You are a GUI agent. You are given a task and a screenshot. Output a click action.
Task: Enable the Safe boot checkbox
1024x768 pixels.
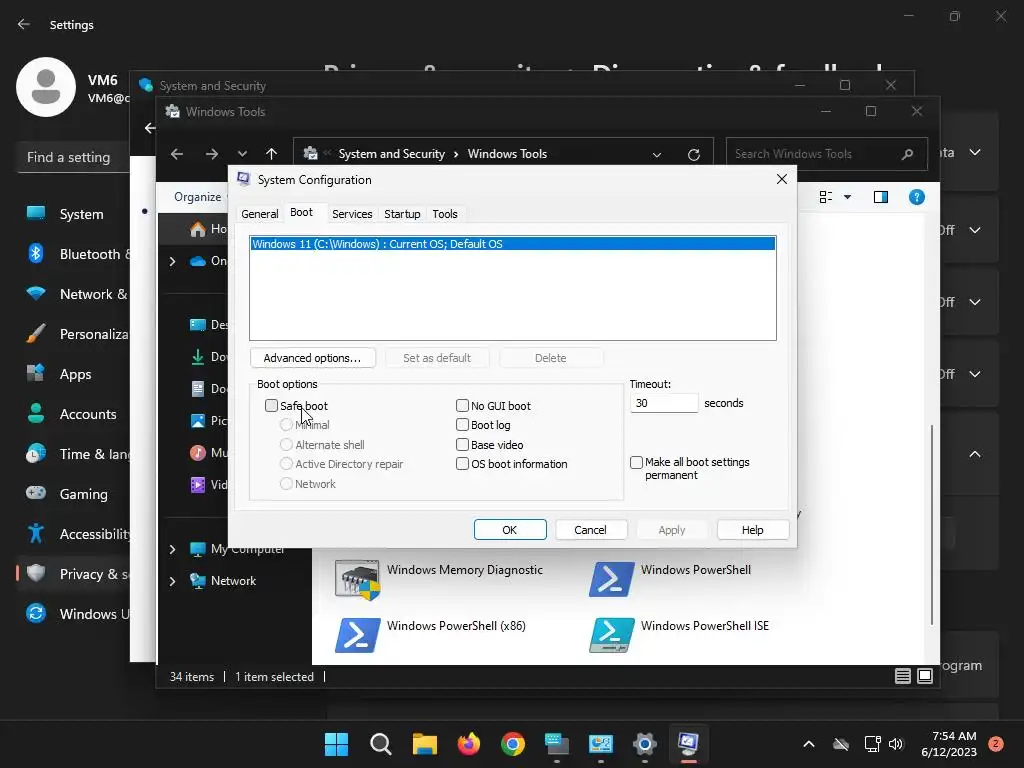[x=271, y=406]
